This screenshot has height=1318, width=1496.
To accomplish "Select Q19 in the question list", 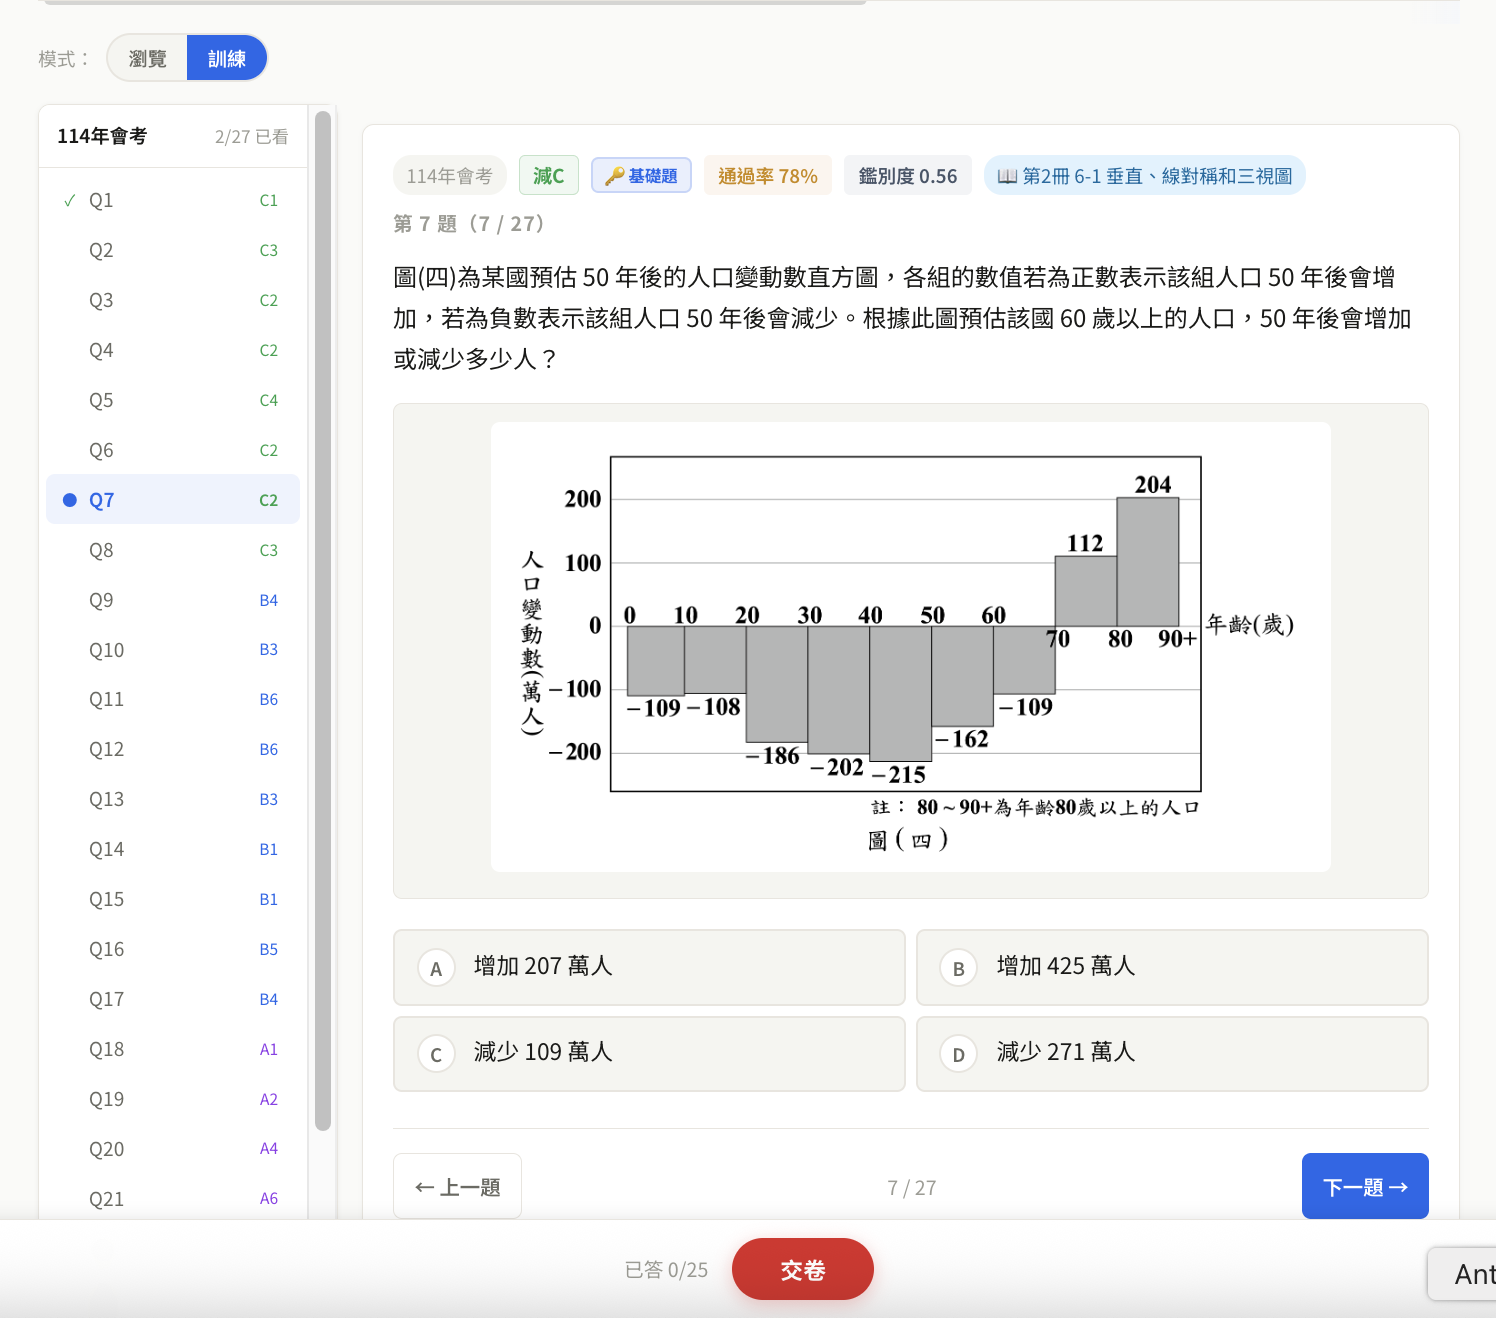I will 106,1099.
